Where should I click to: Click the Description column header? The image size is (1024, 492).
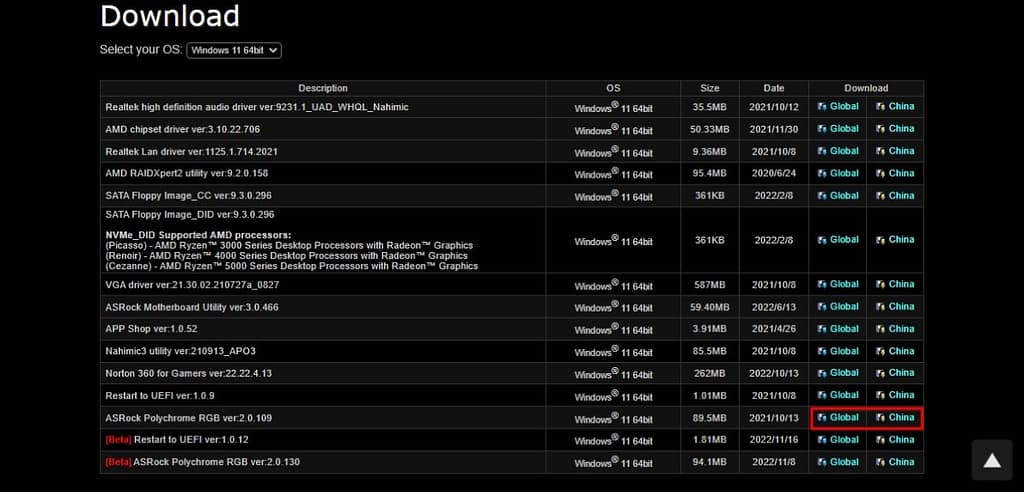323,88
